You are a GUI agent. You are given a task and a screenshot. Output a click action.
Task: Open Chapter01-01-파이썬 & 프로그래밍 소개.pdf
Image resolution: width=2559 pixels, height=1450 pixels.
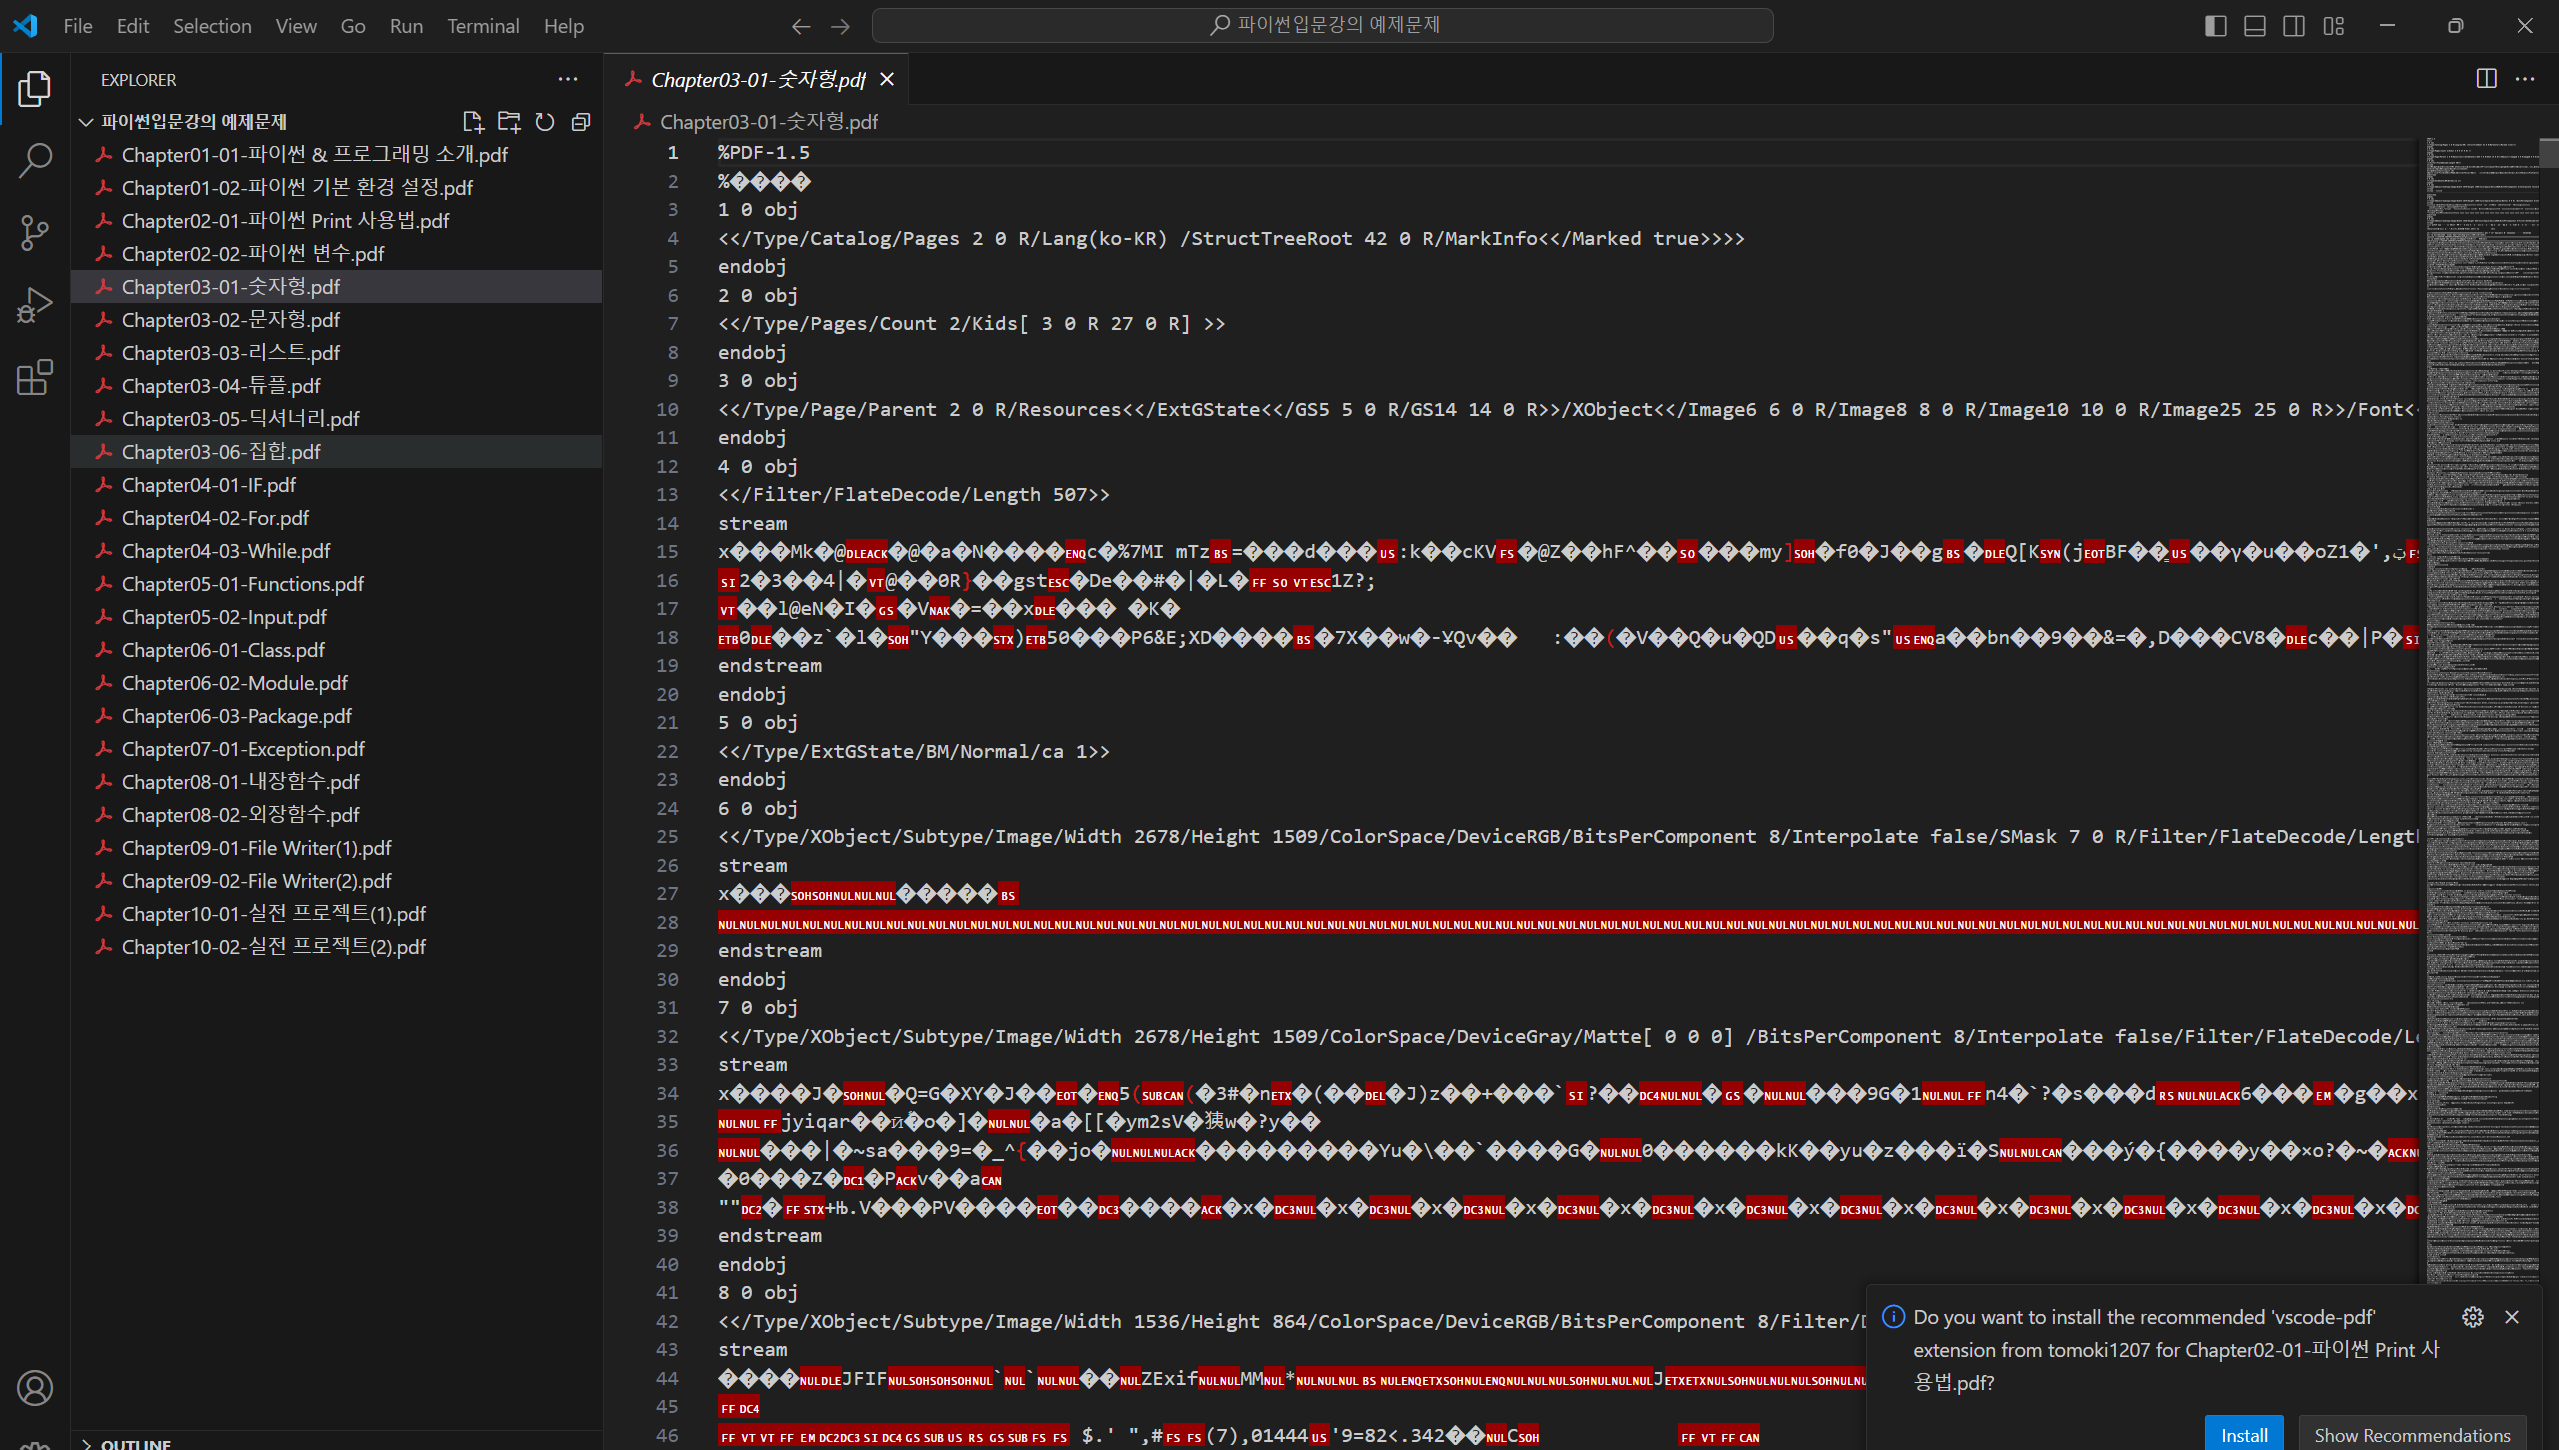pos(337,155)
